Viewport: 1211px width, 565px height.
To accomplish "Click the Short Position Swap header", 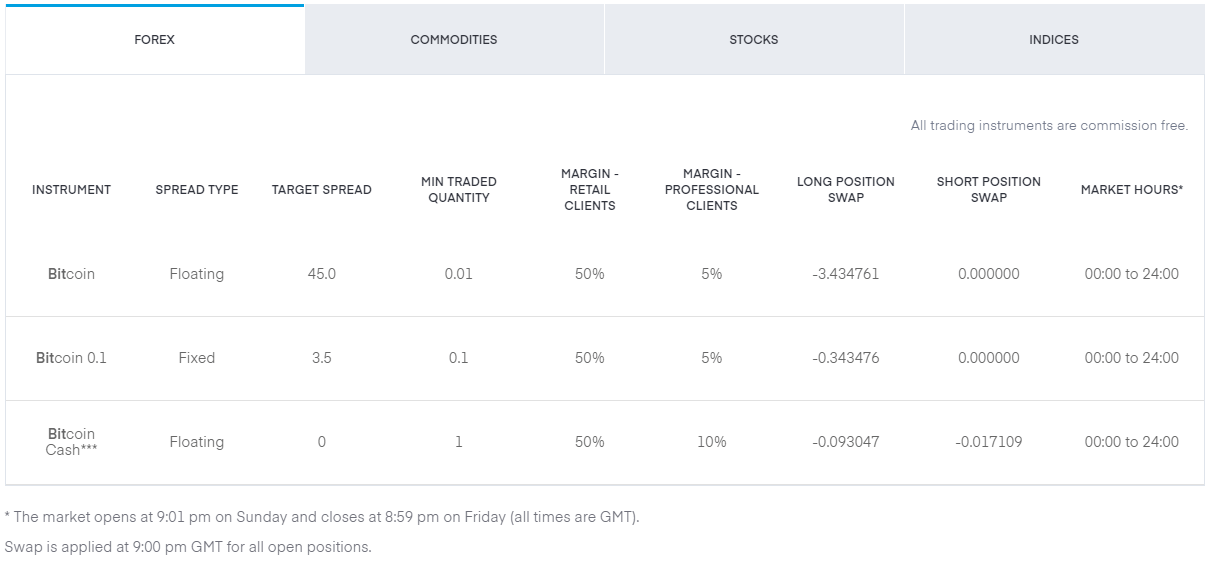I will click(988, 190).
